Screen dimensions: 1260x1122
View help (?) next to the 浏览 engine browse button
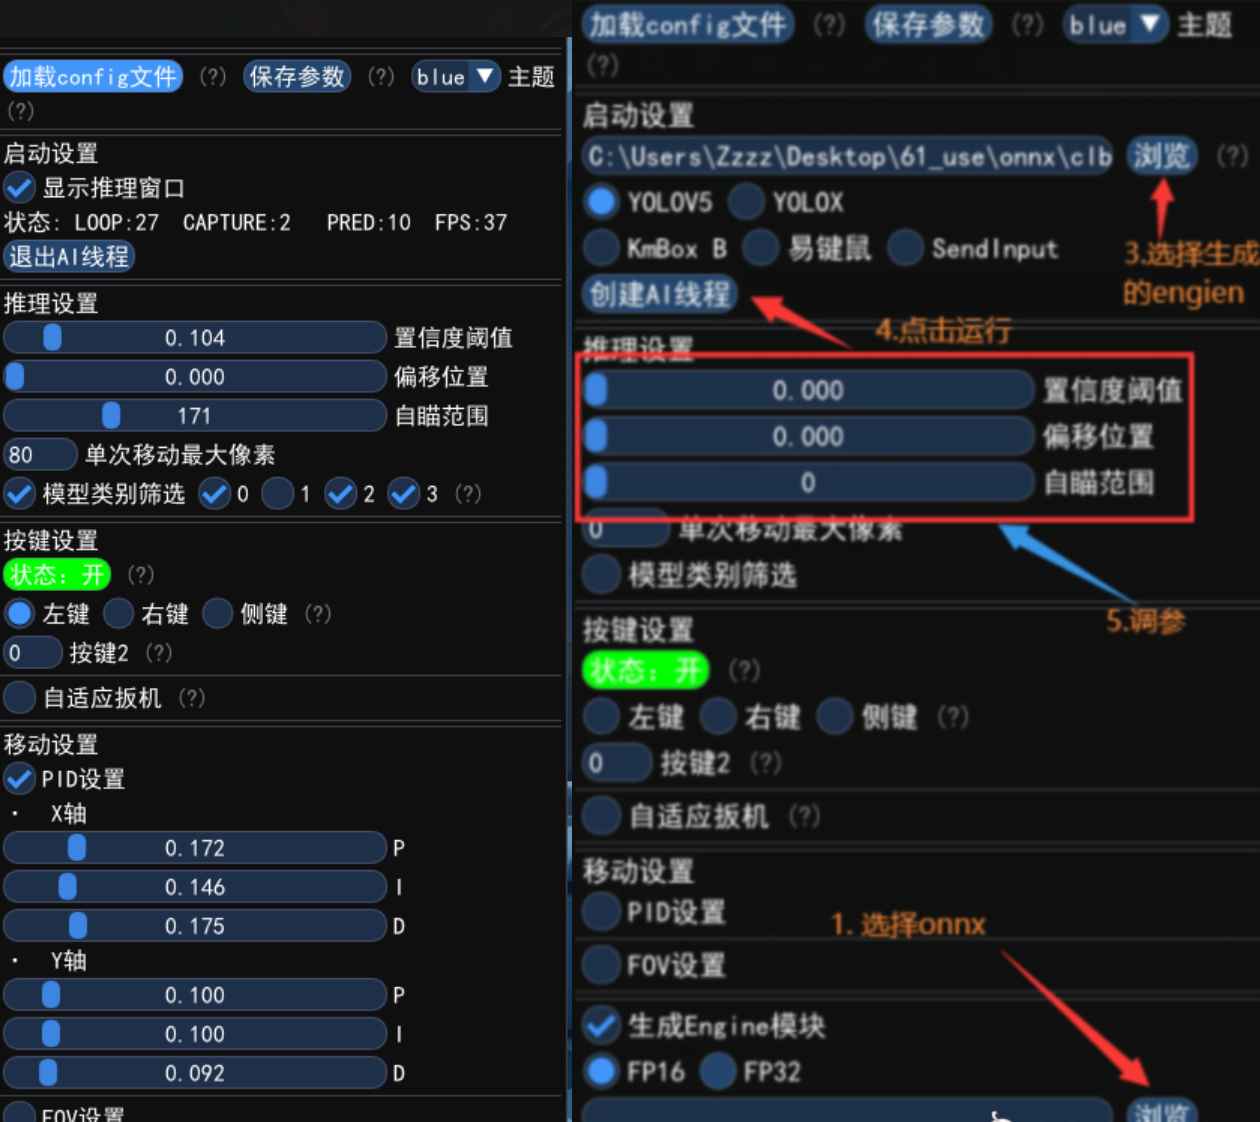tap(1233, 157)
